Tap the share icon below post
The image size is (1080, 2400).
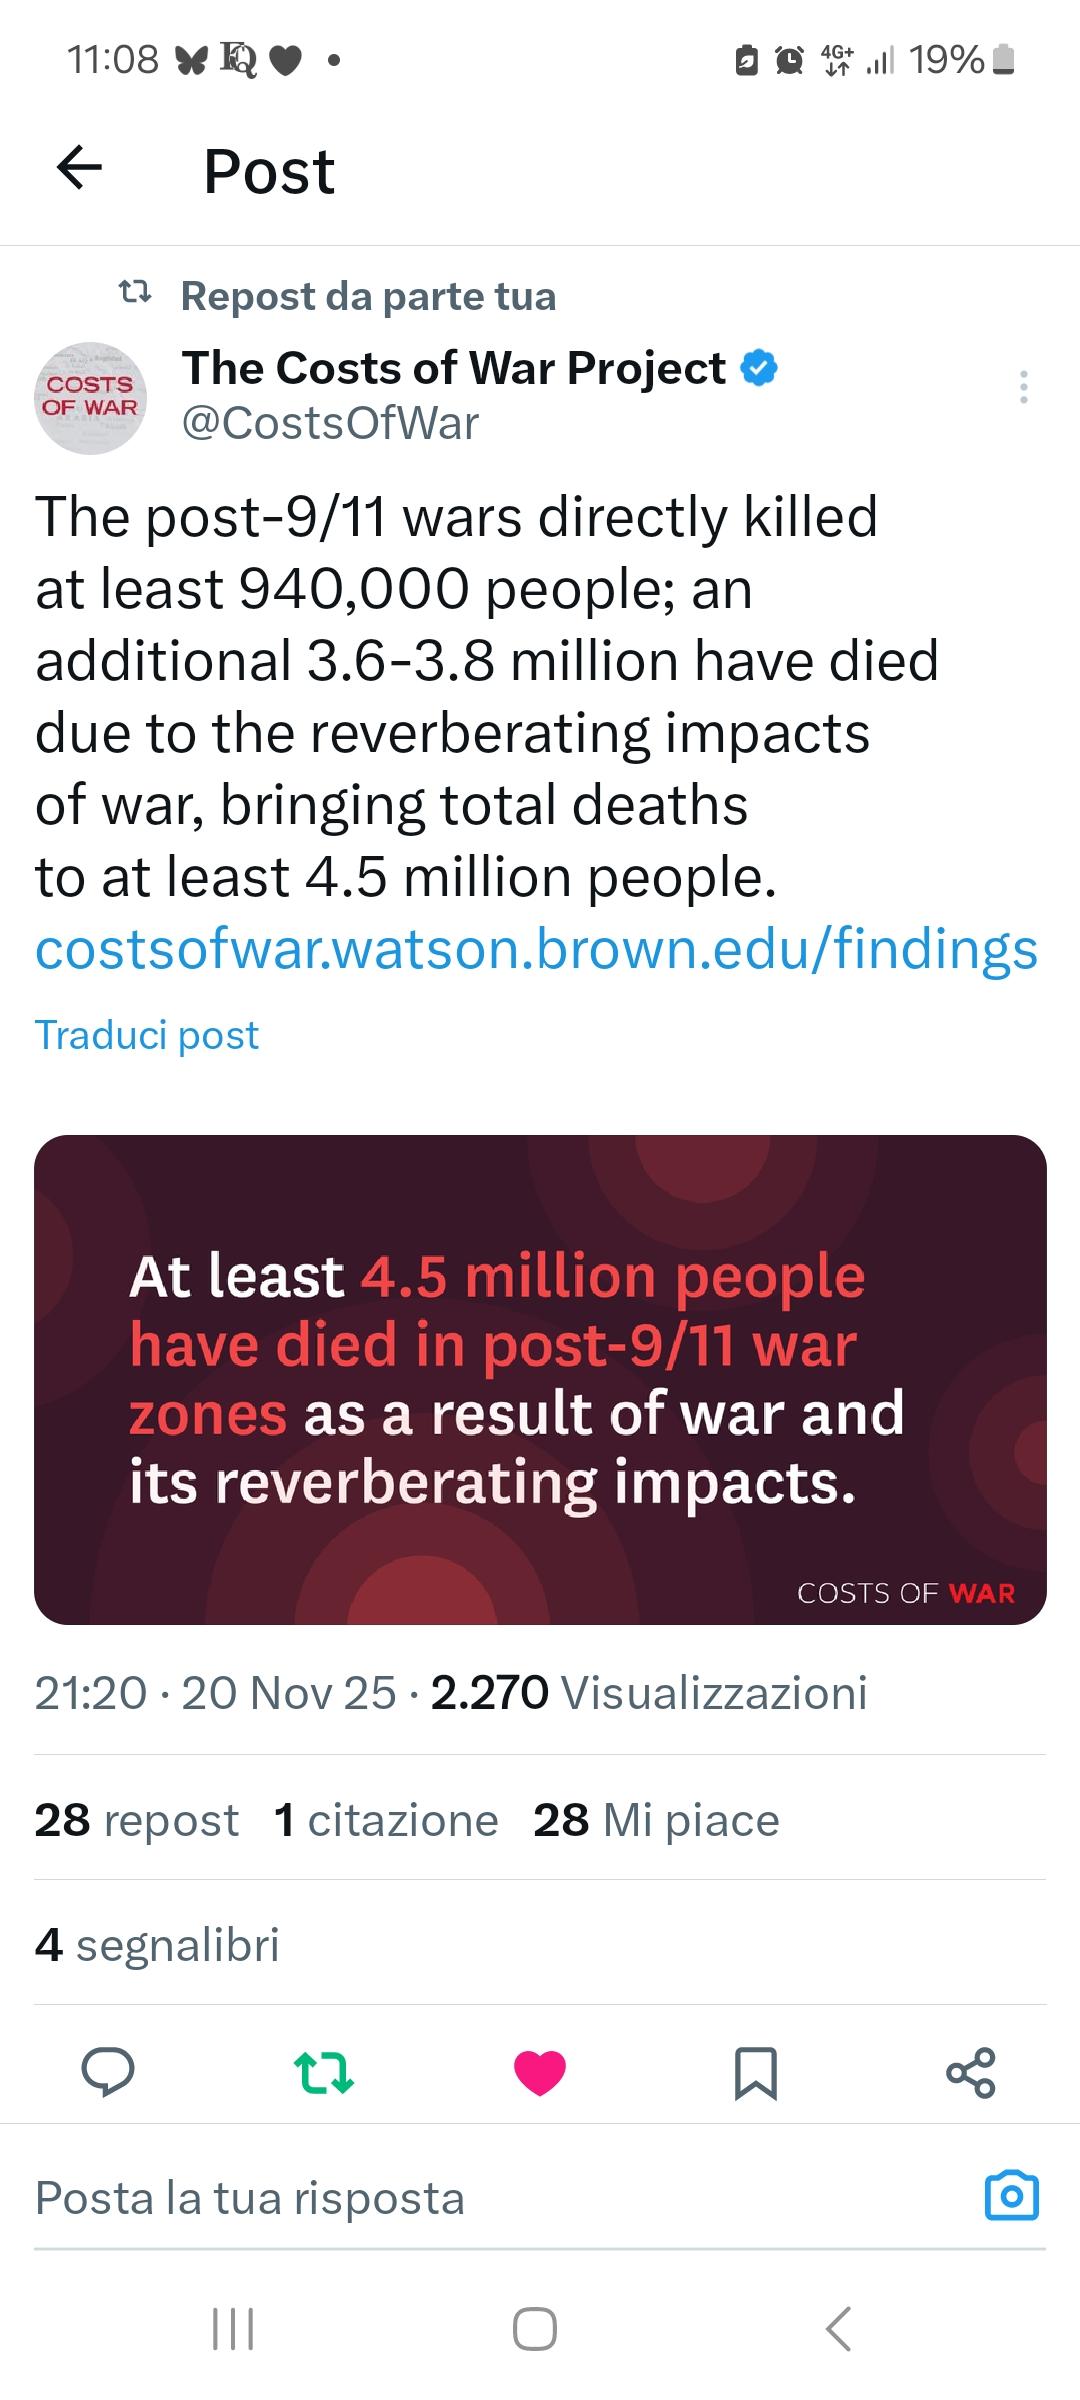tap(971, 2072)
